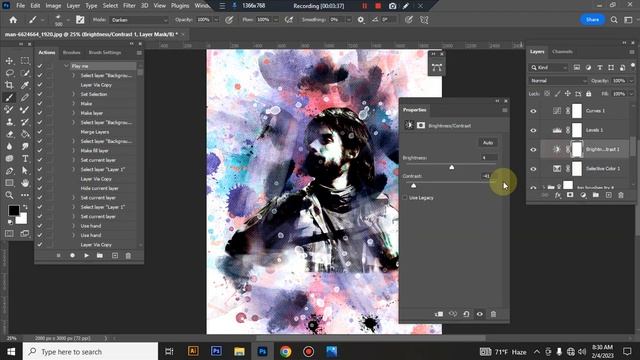640x360 pixels.
Task: Open the layer Fill dropdown arrow
Action: pyautogui.click(x=631, y=93)
